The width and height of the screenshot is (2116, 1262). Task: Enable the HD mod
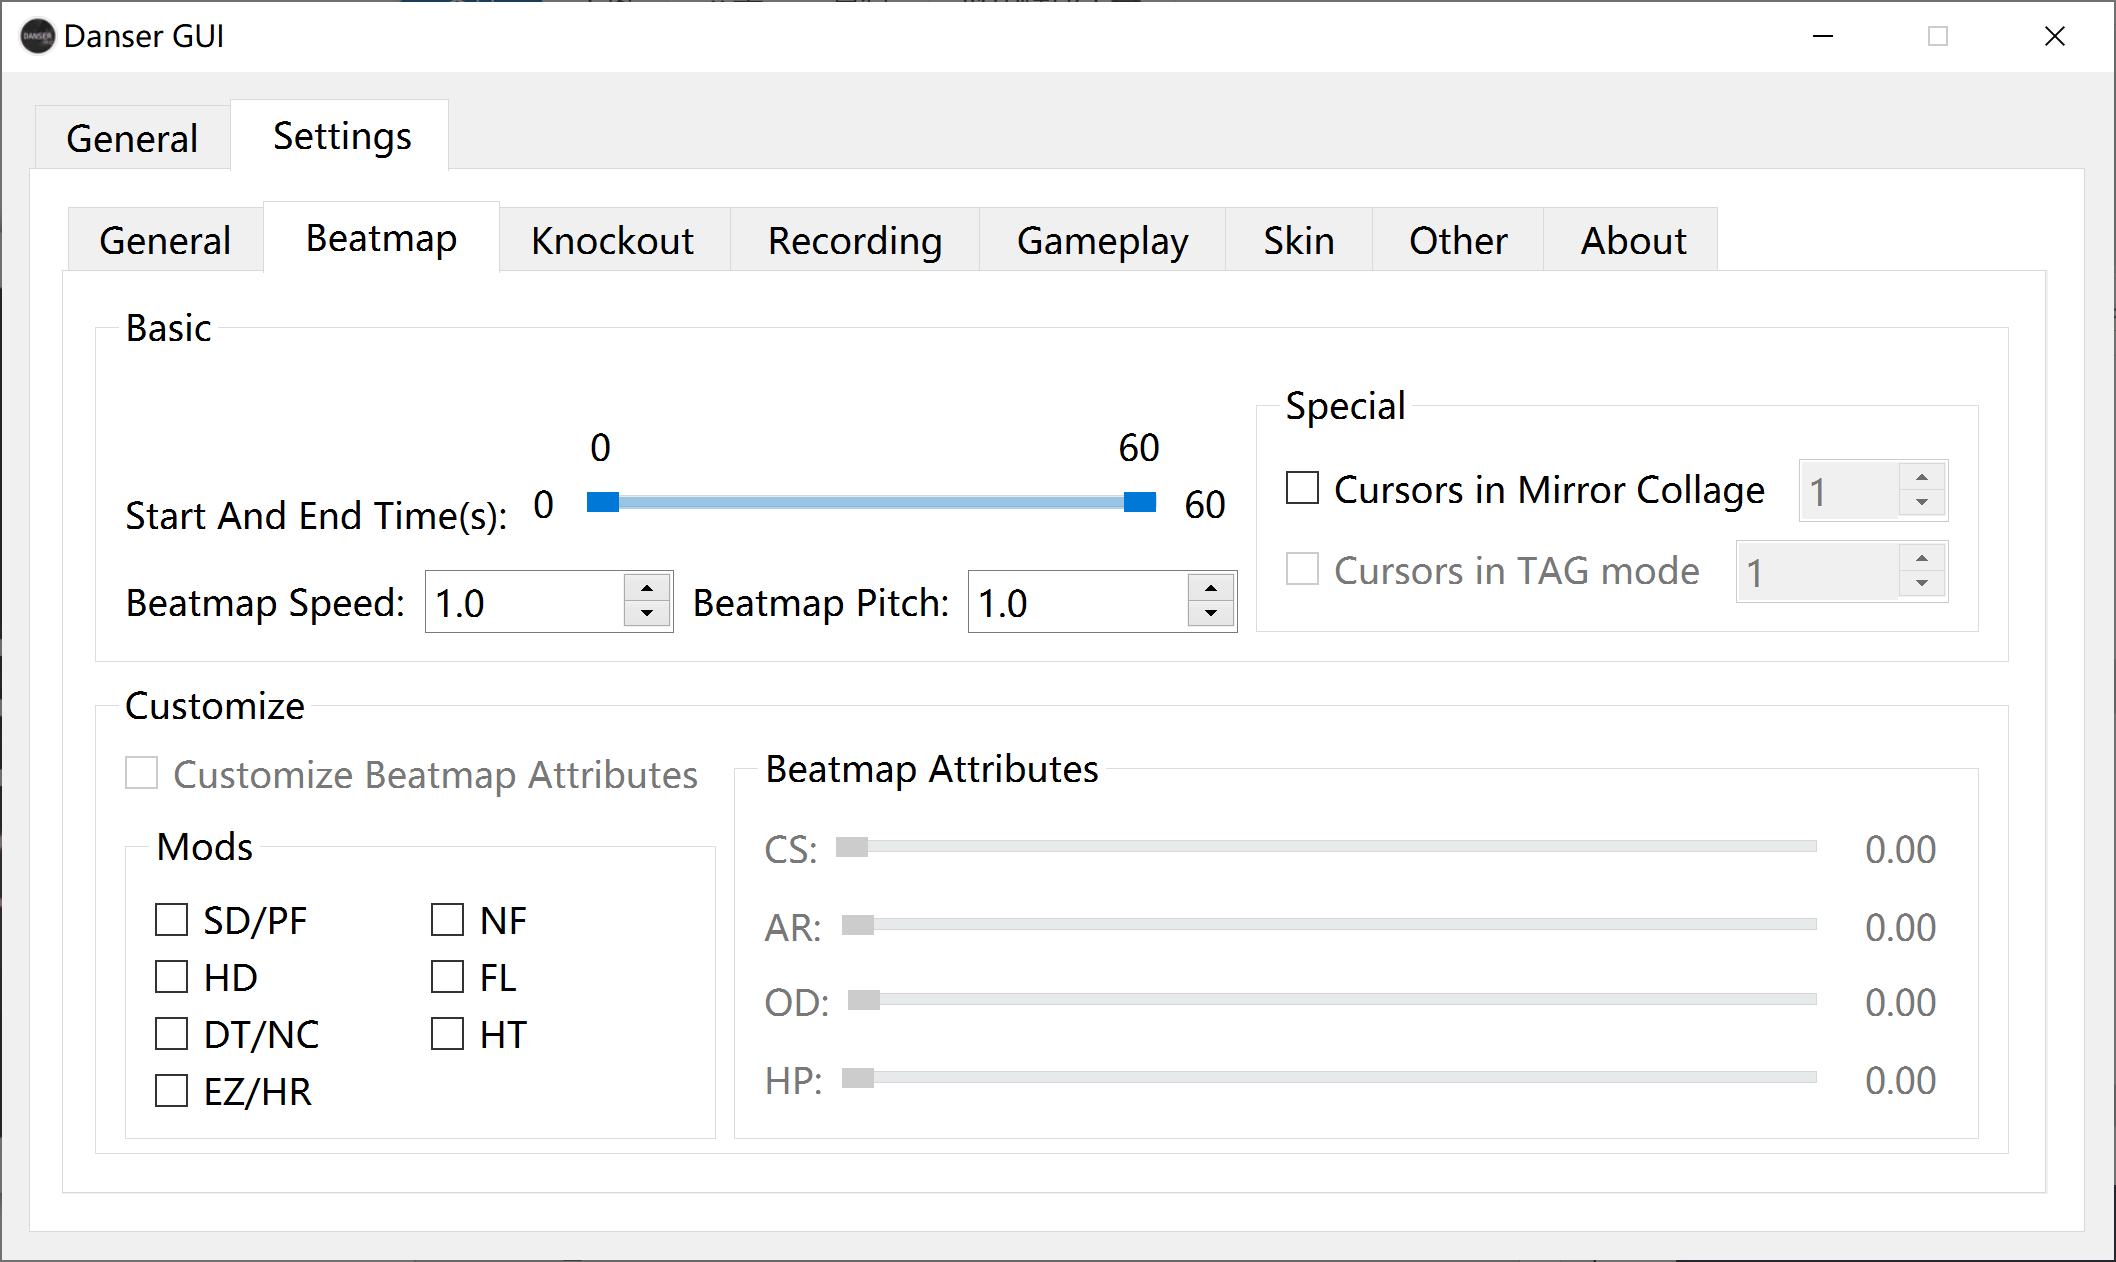172,976
